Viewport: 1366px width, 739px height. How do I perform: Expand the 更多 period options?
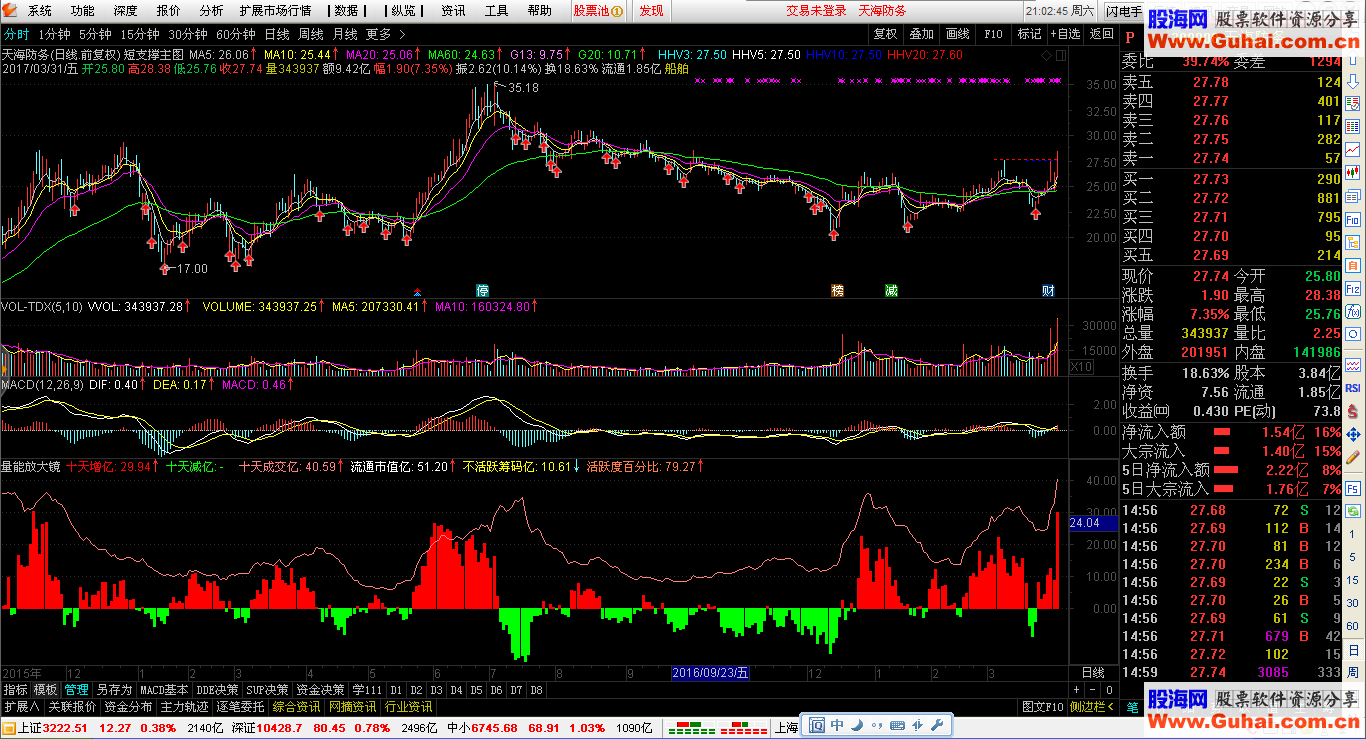[x=384, y=33]
